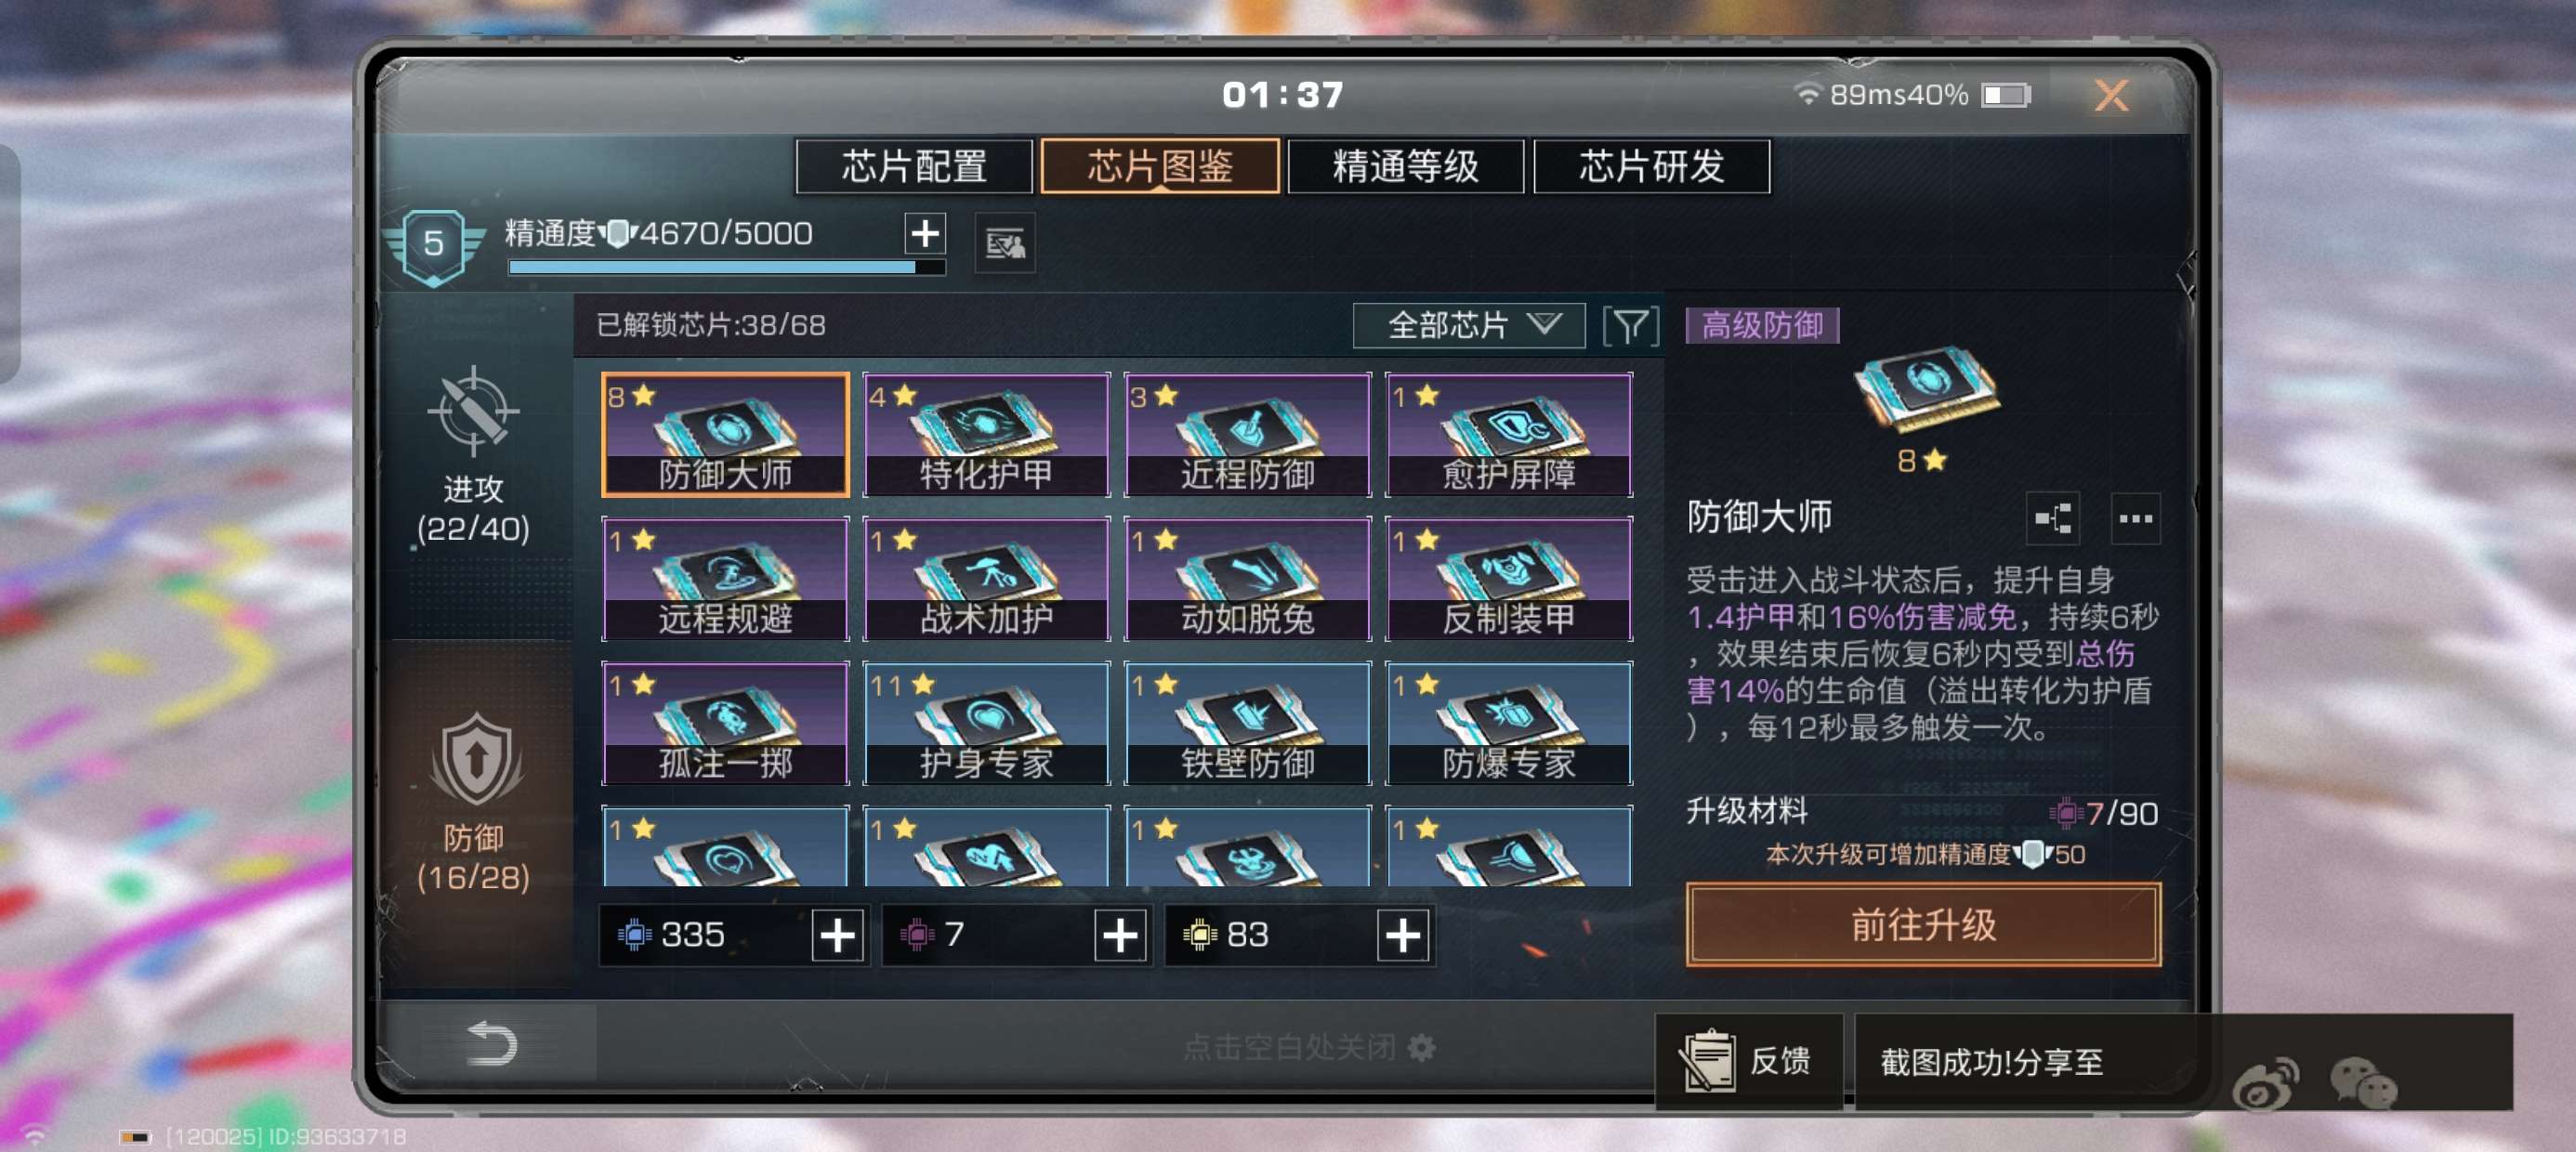Open the 芯片研发 tab
This screenshot has width=2576, height=1152.
click(1651, 166)
